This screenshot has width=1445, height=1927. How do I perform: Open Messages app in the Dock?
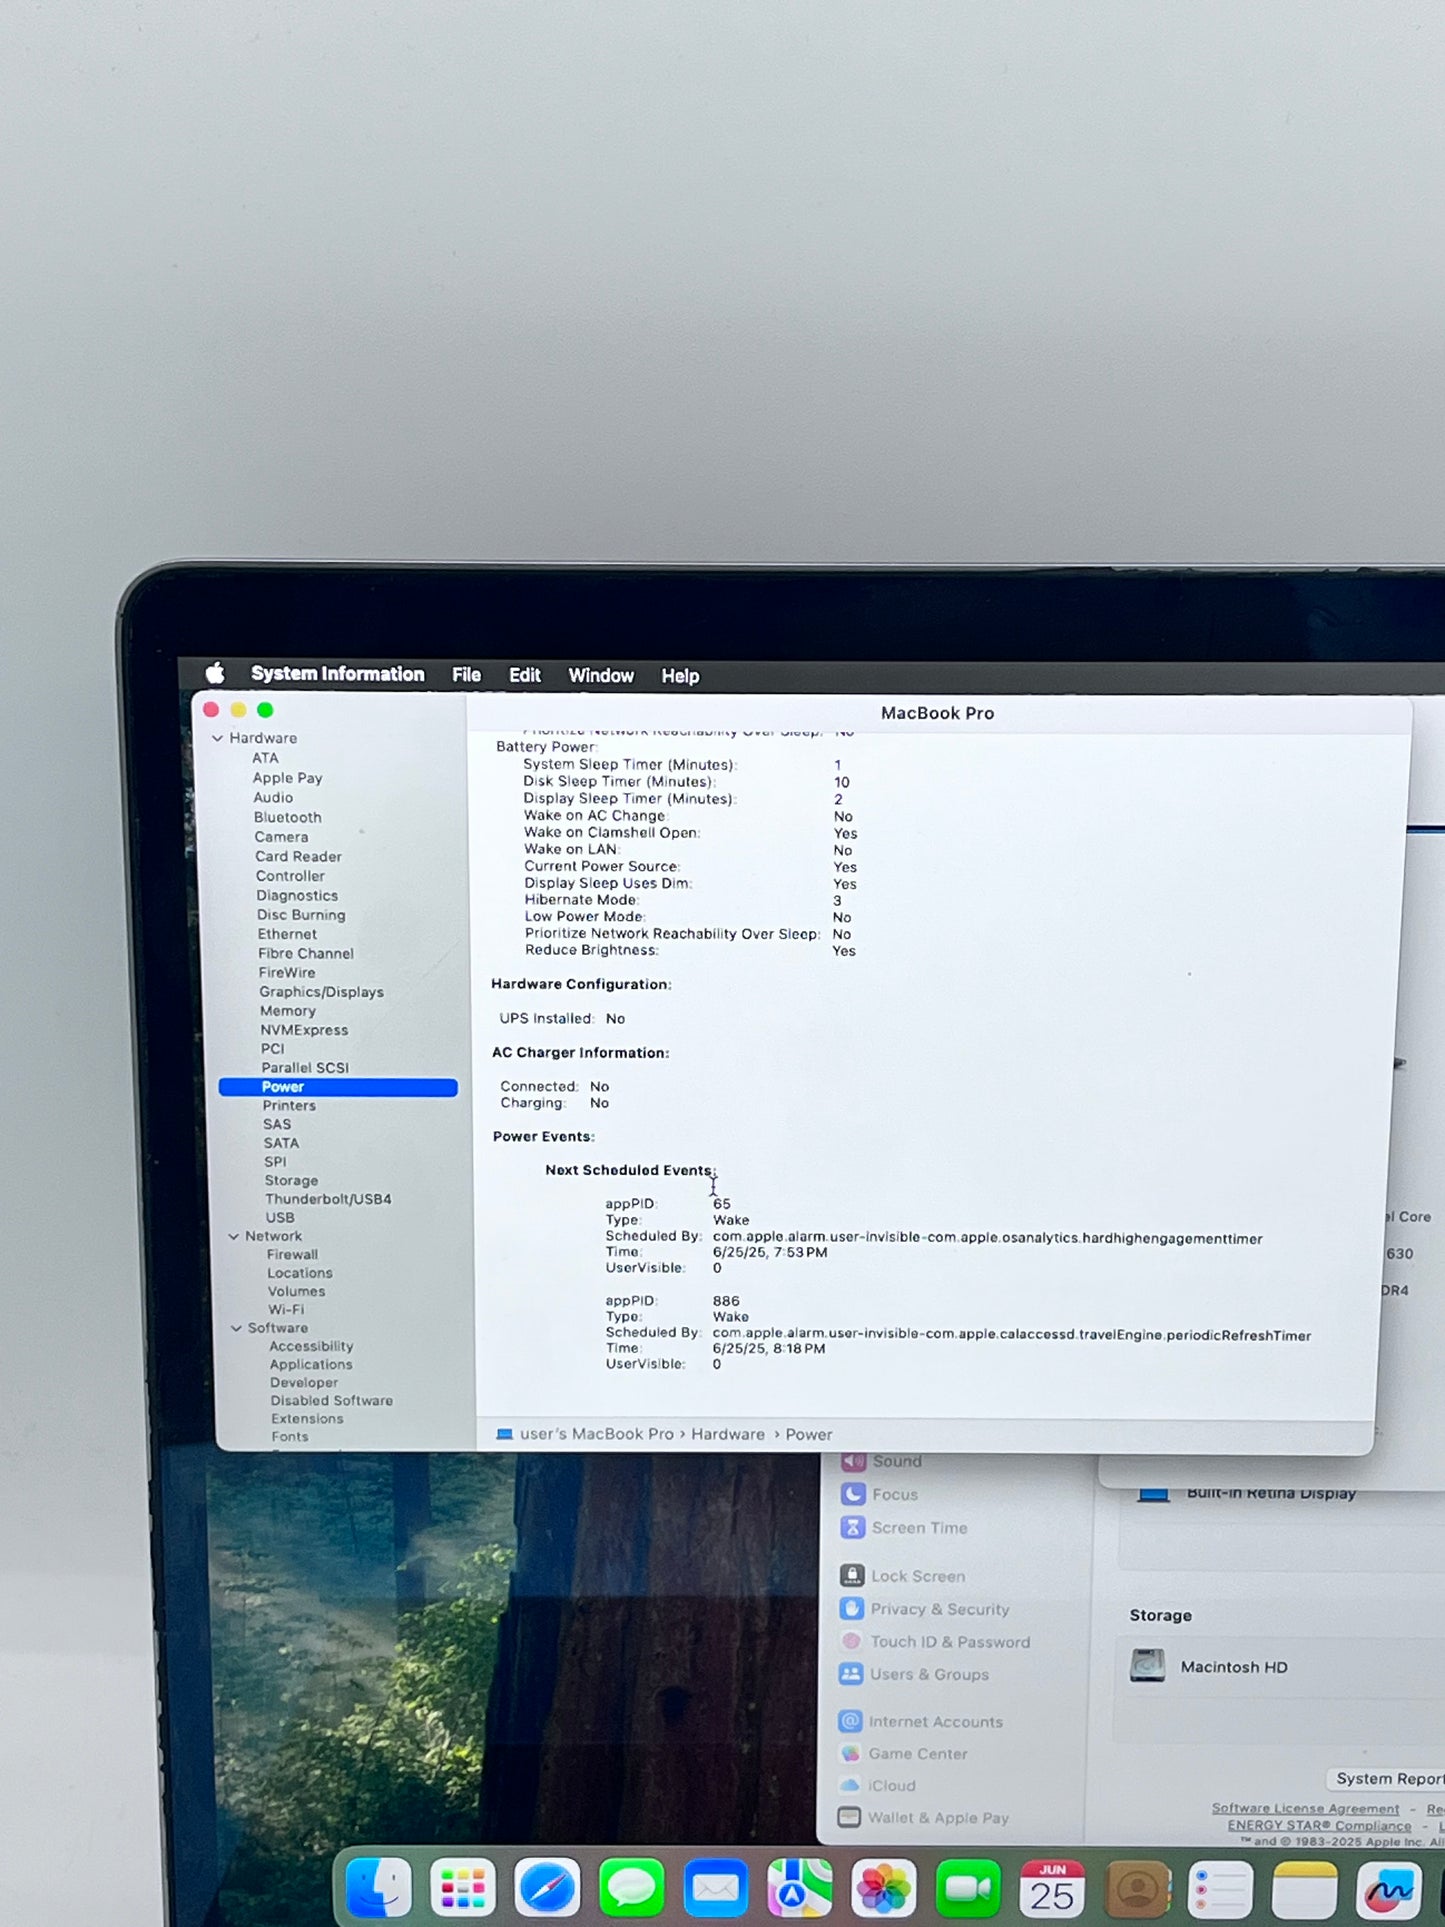click(631, 1889)
